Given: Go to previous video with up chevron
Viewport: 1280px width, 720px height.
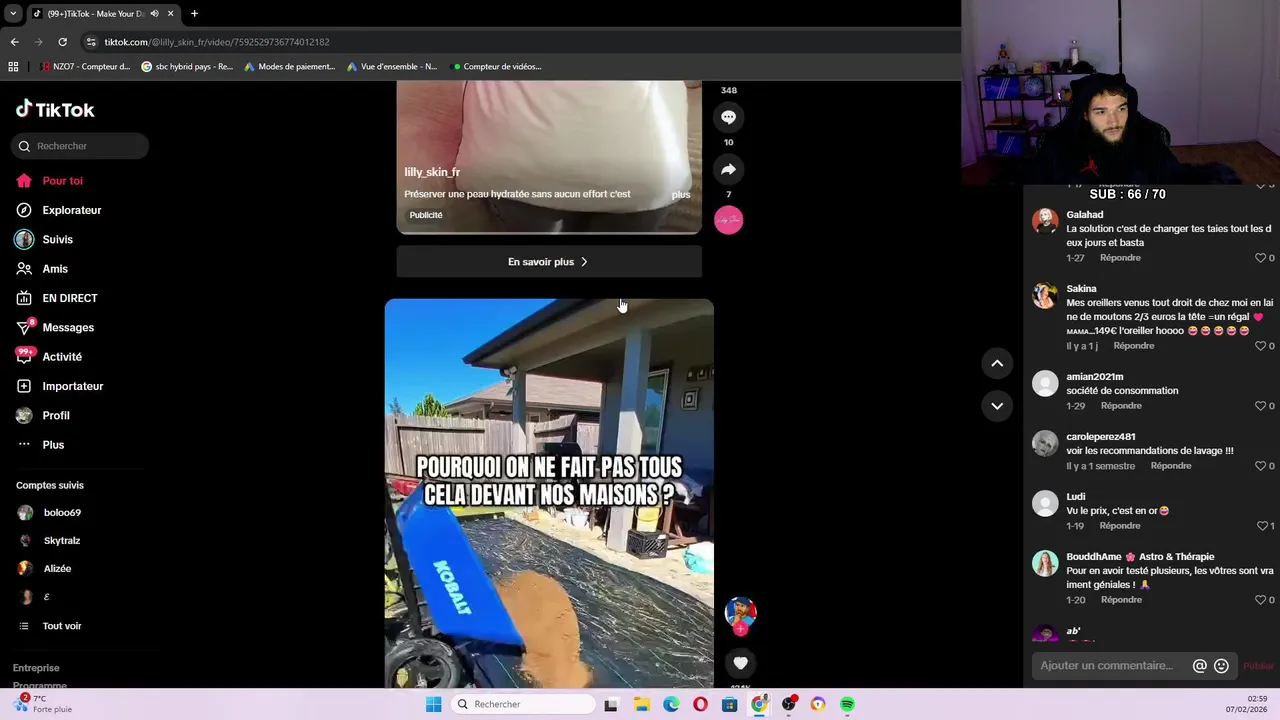Looking at the screenshot, I should pos(997,363).
